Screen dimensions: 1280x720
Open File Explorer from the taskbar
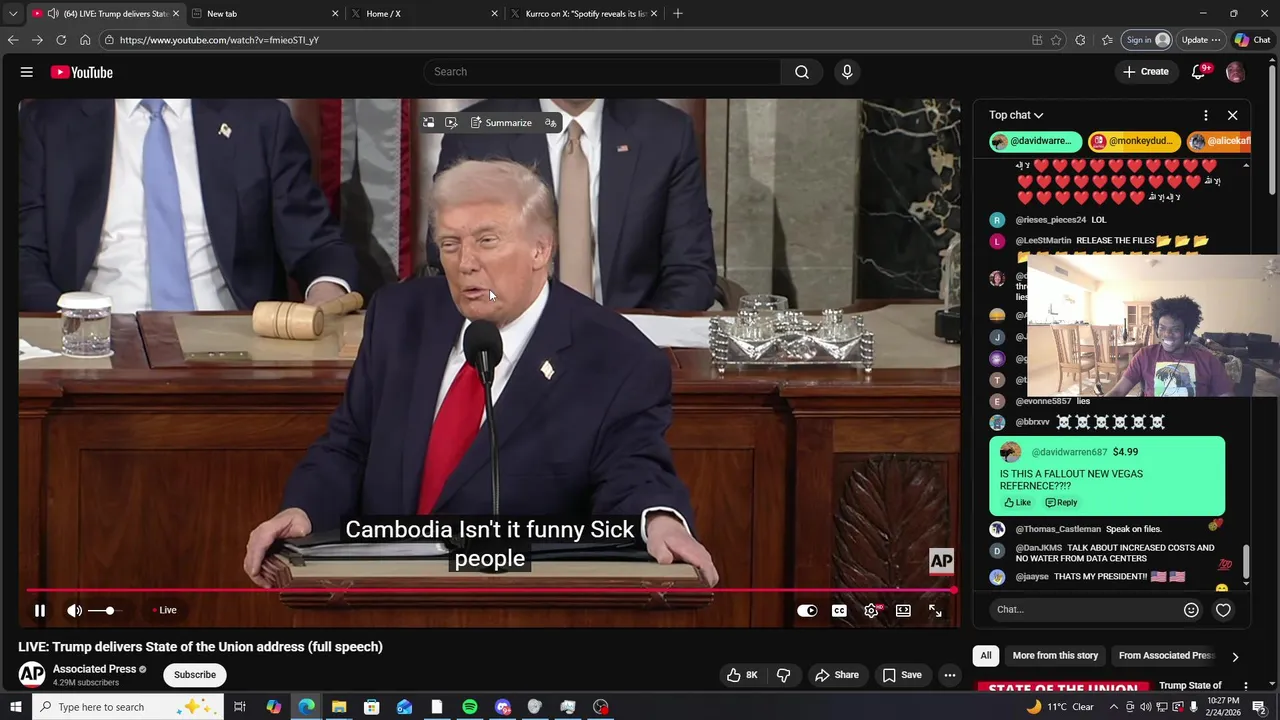(x=339, y=707)
